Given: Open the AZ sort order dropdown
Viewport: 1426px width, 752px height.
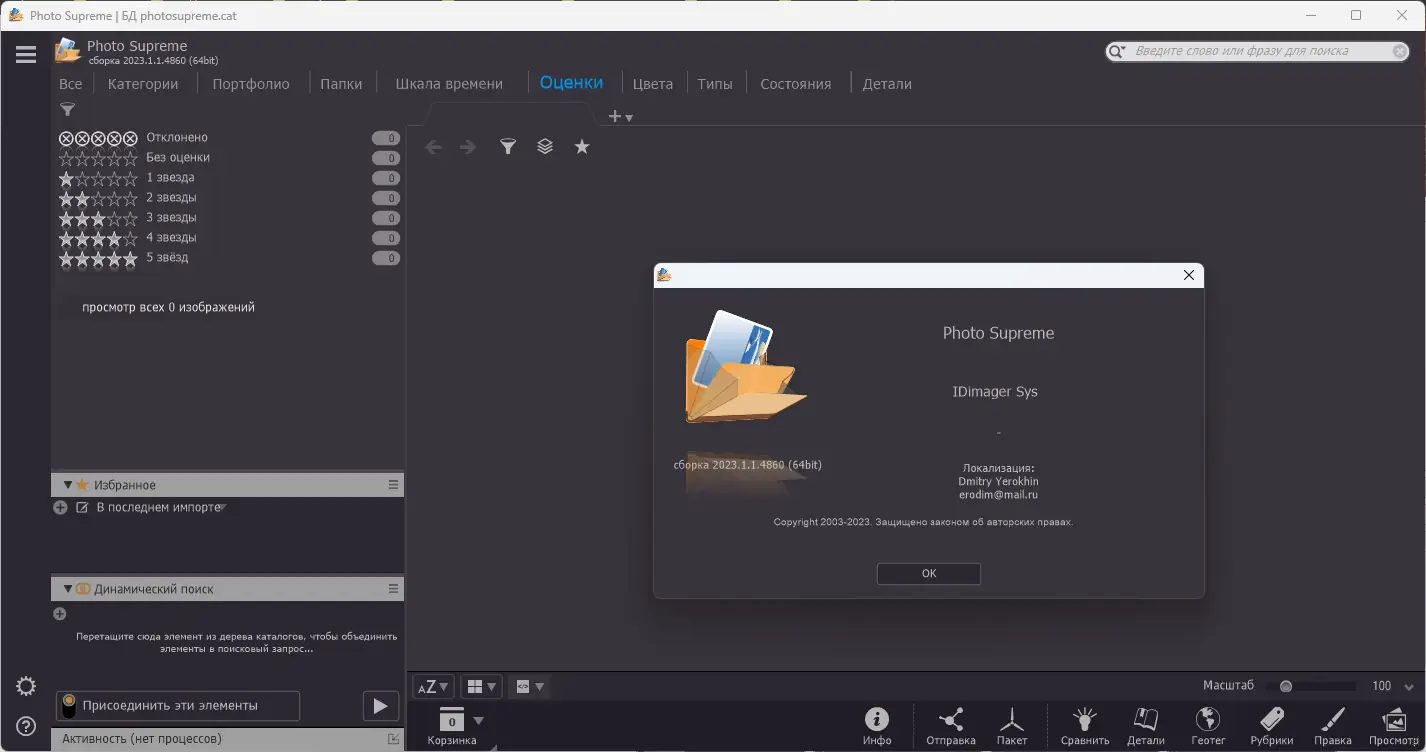Looking at the screenshot, I should point(433,687).
